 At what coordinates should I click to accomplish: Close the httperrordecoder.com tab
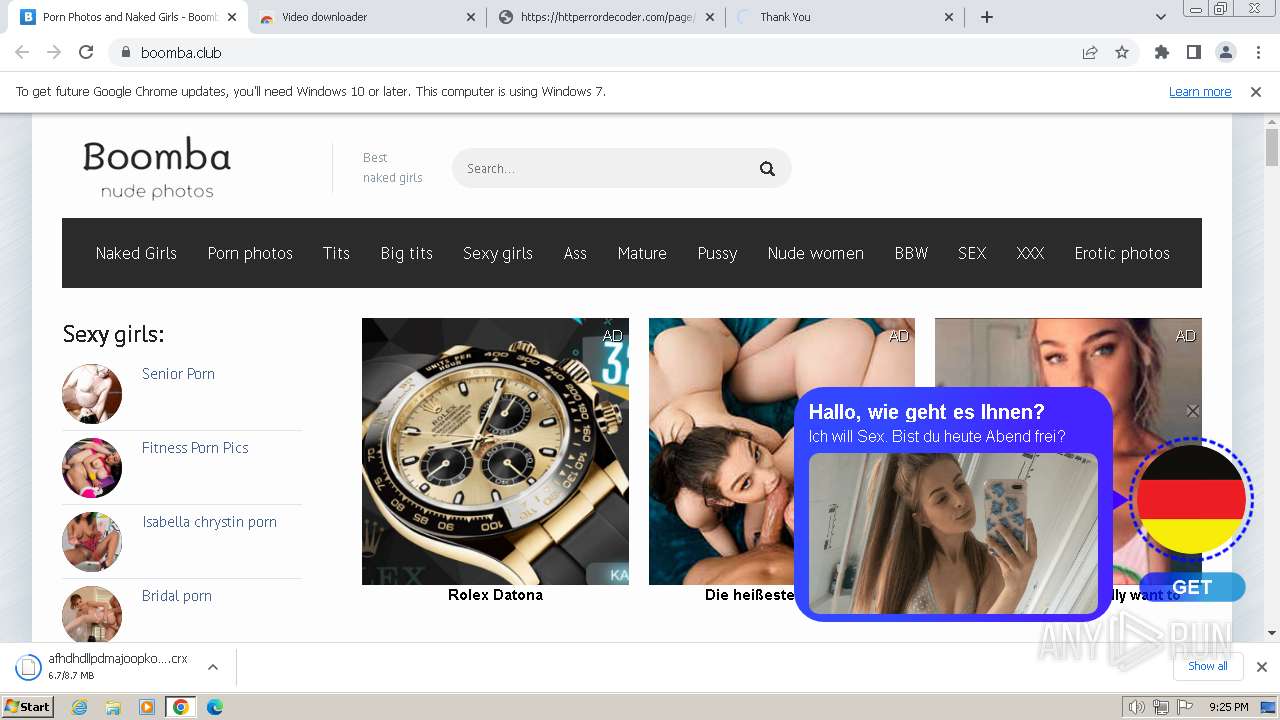click(x=710, y=17)
